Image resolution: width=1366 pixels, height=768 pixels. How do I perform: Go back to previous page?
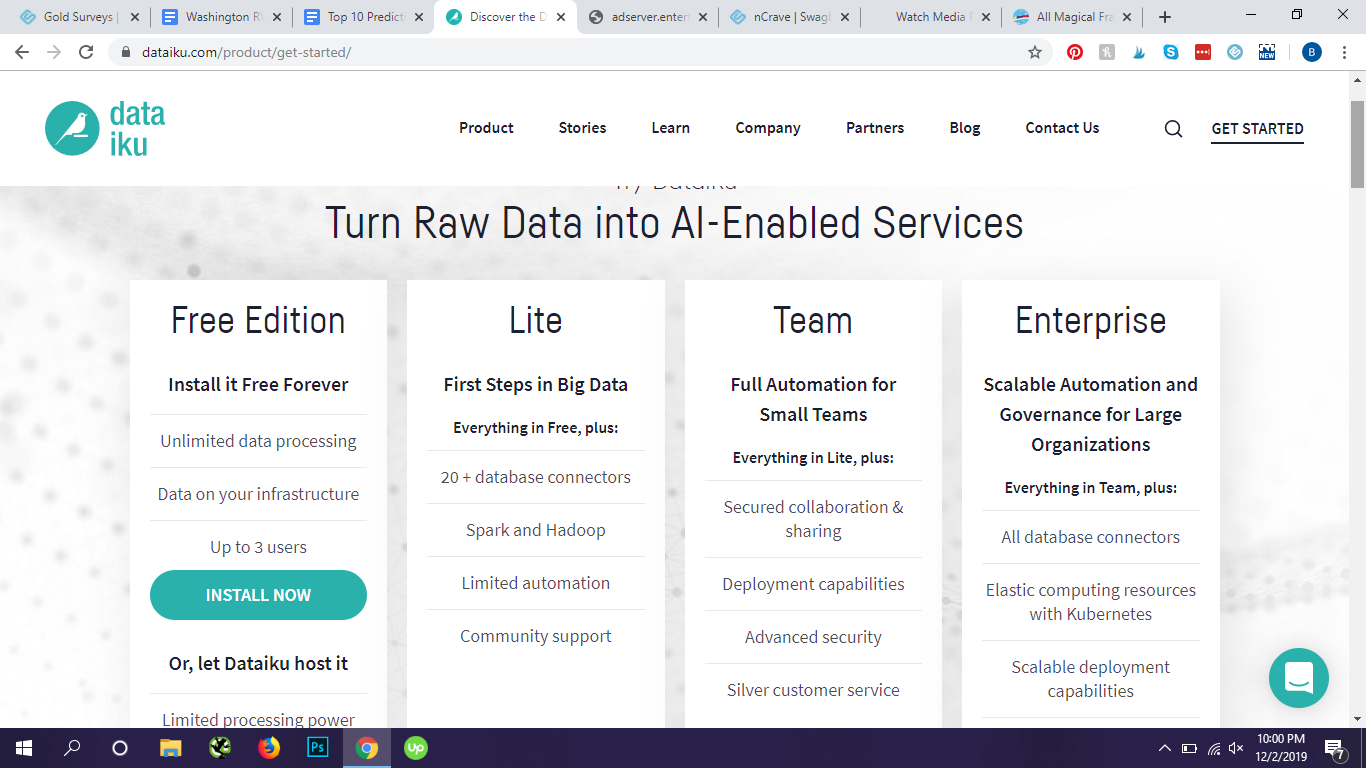tap(22, 52)
